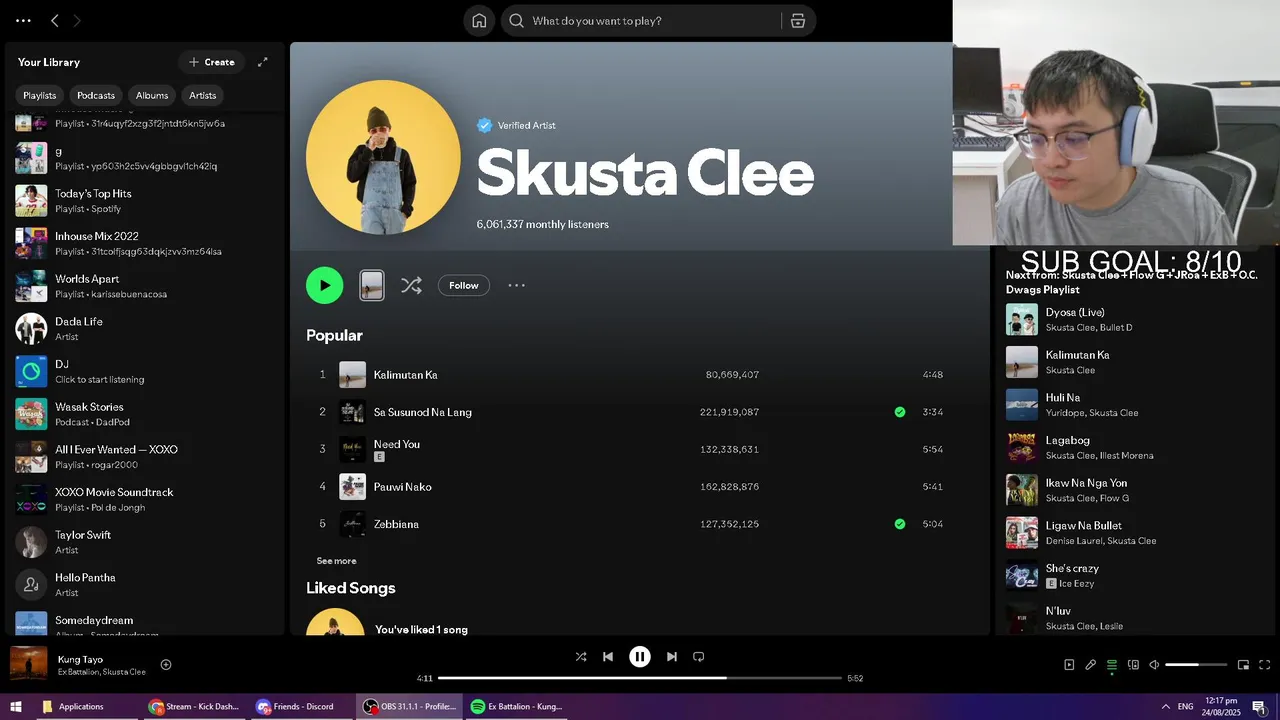Filter library by Artists
Image resolution: width=1280 pixels, height=720 pixels.
point(203,95)
